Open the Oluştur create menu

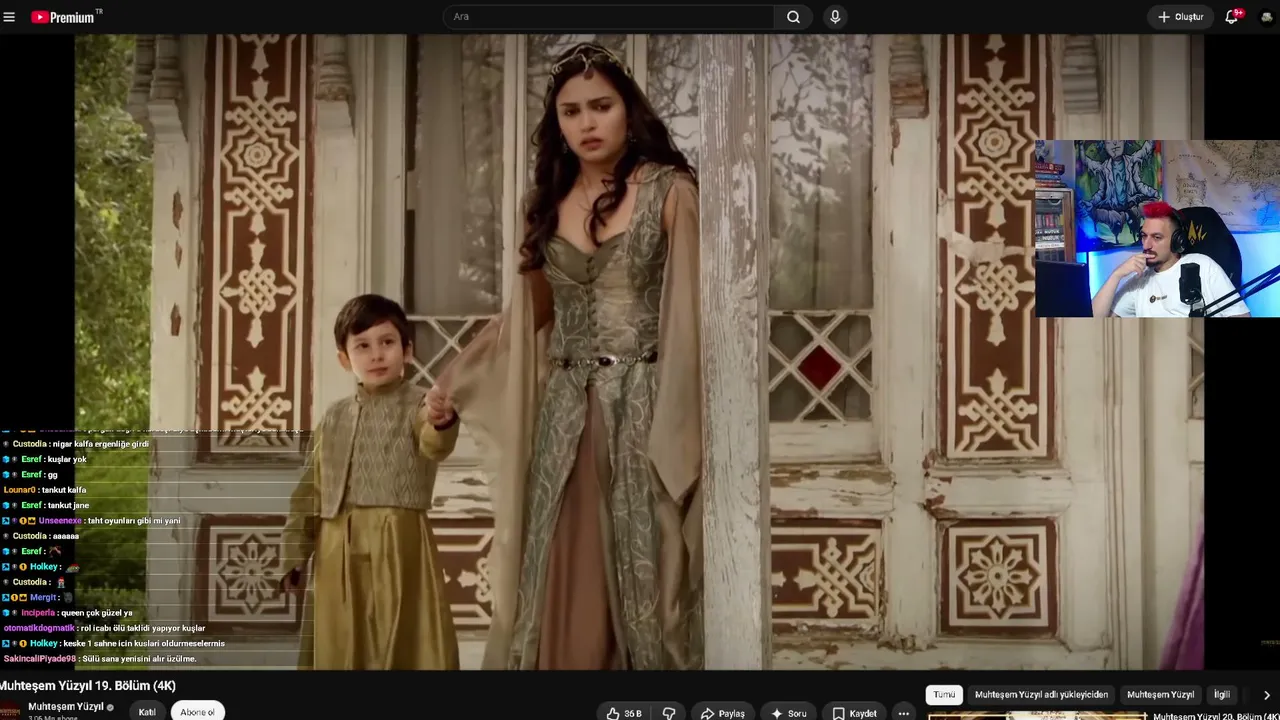1180,17
